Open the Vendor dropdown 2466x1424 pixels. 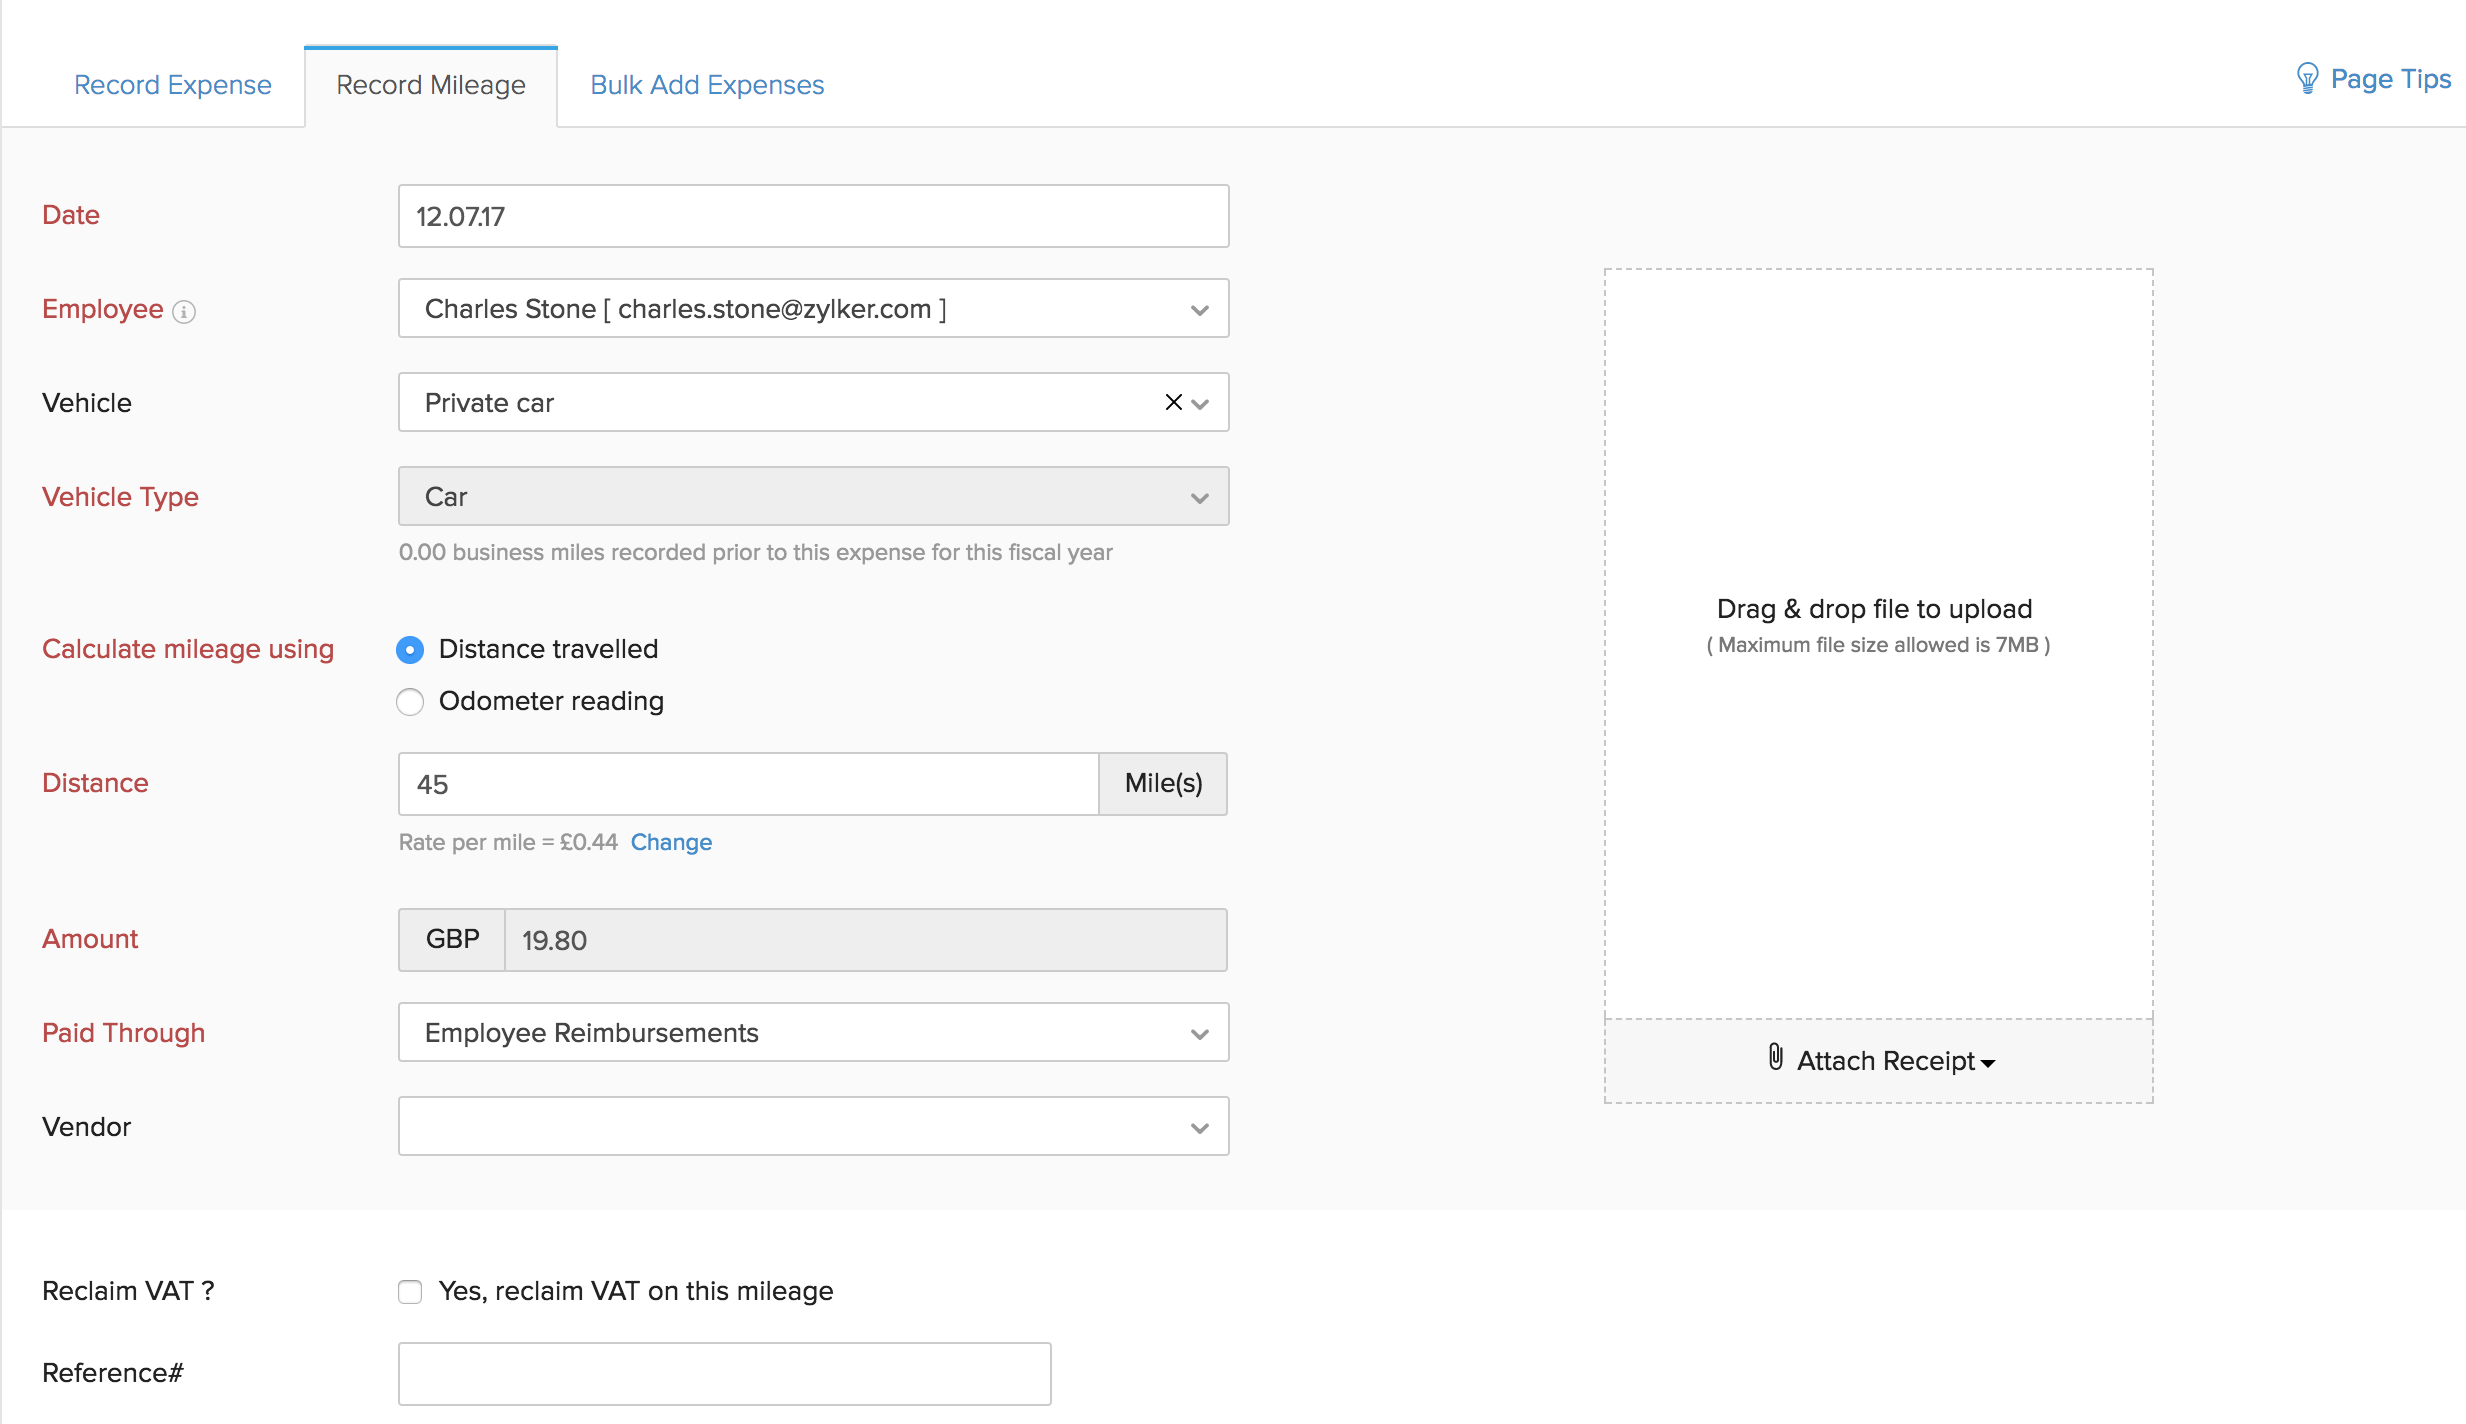click(x=1199, y=1127)
